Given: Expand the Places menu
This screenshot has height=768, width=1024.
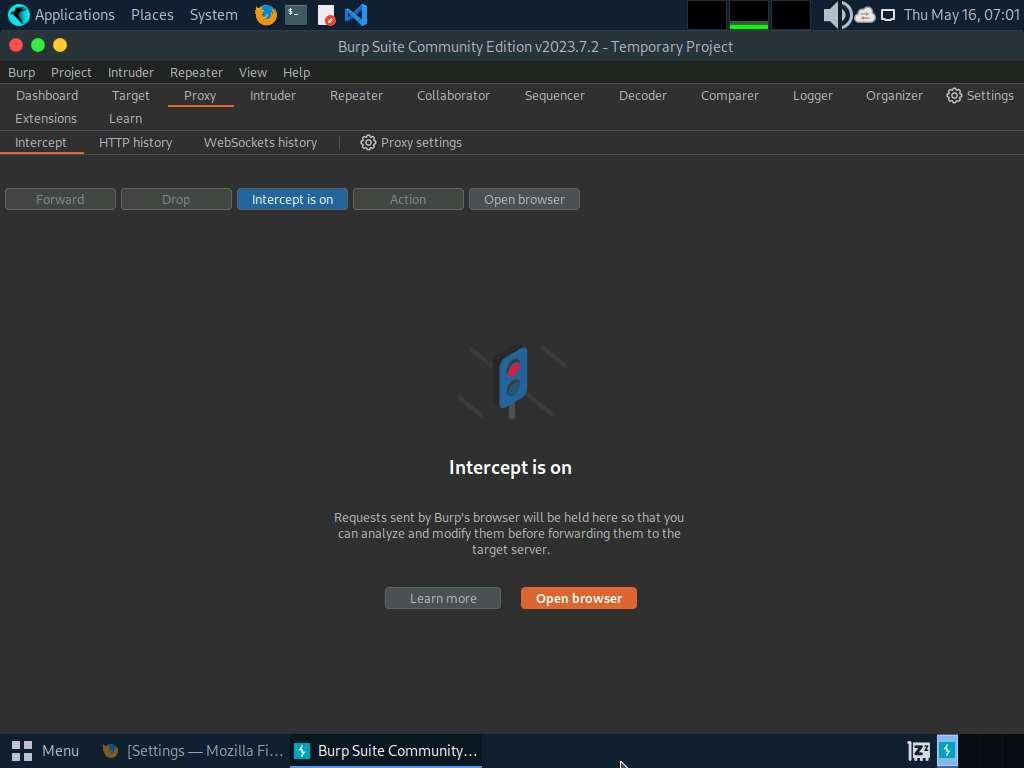Looking at the screenshot, I should click(152, 15).
